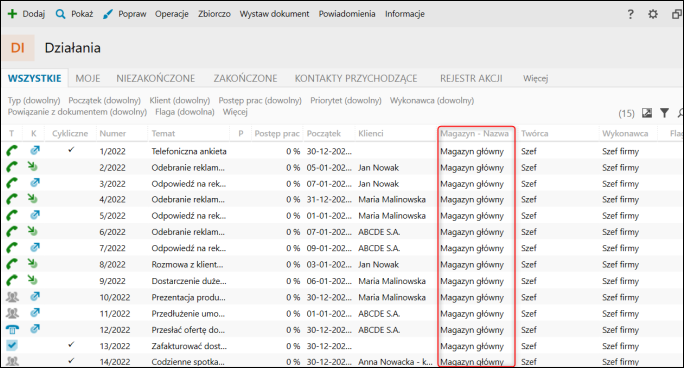Switch to KONTAKTY PRZYCHODZĄCE tab
The width and height of the screenshot is (684, 368).
click(356, 78)
